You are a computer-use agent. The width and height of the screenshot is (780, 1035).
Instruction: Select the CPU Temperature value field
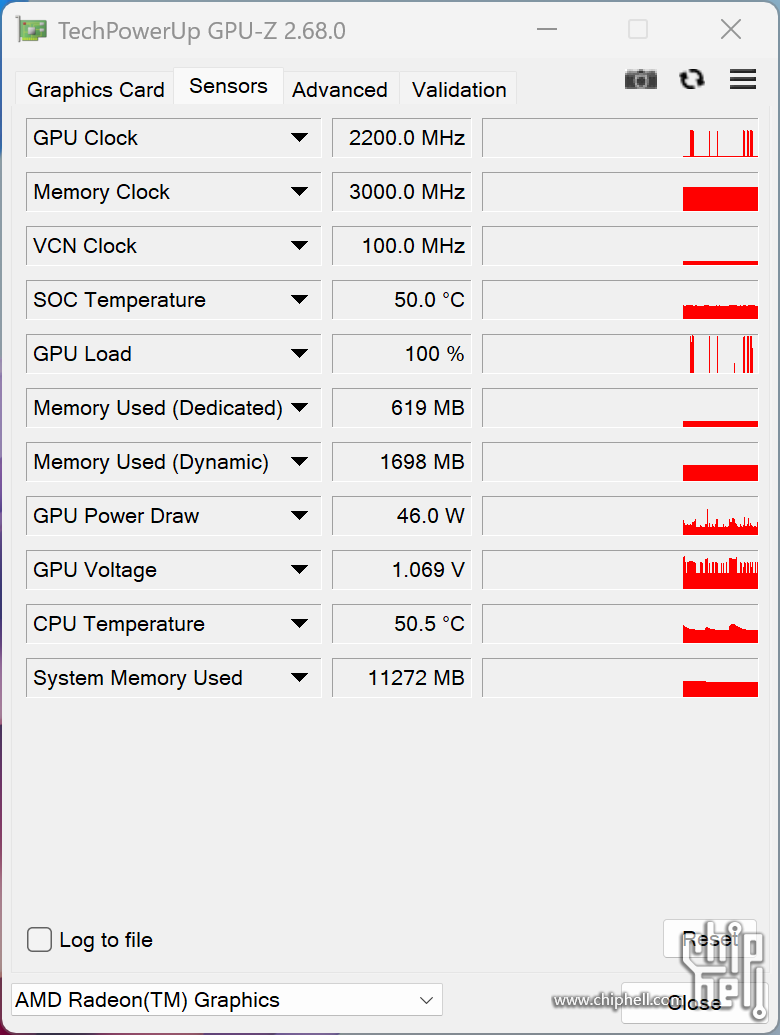(401, 624)
